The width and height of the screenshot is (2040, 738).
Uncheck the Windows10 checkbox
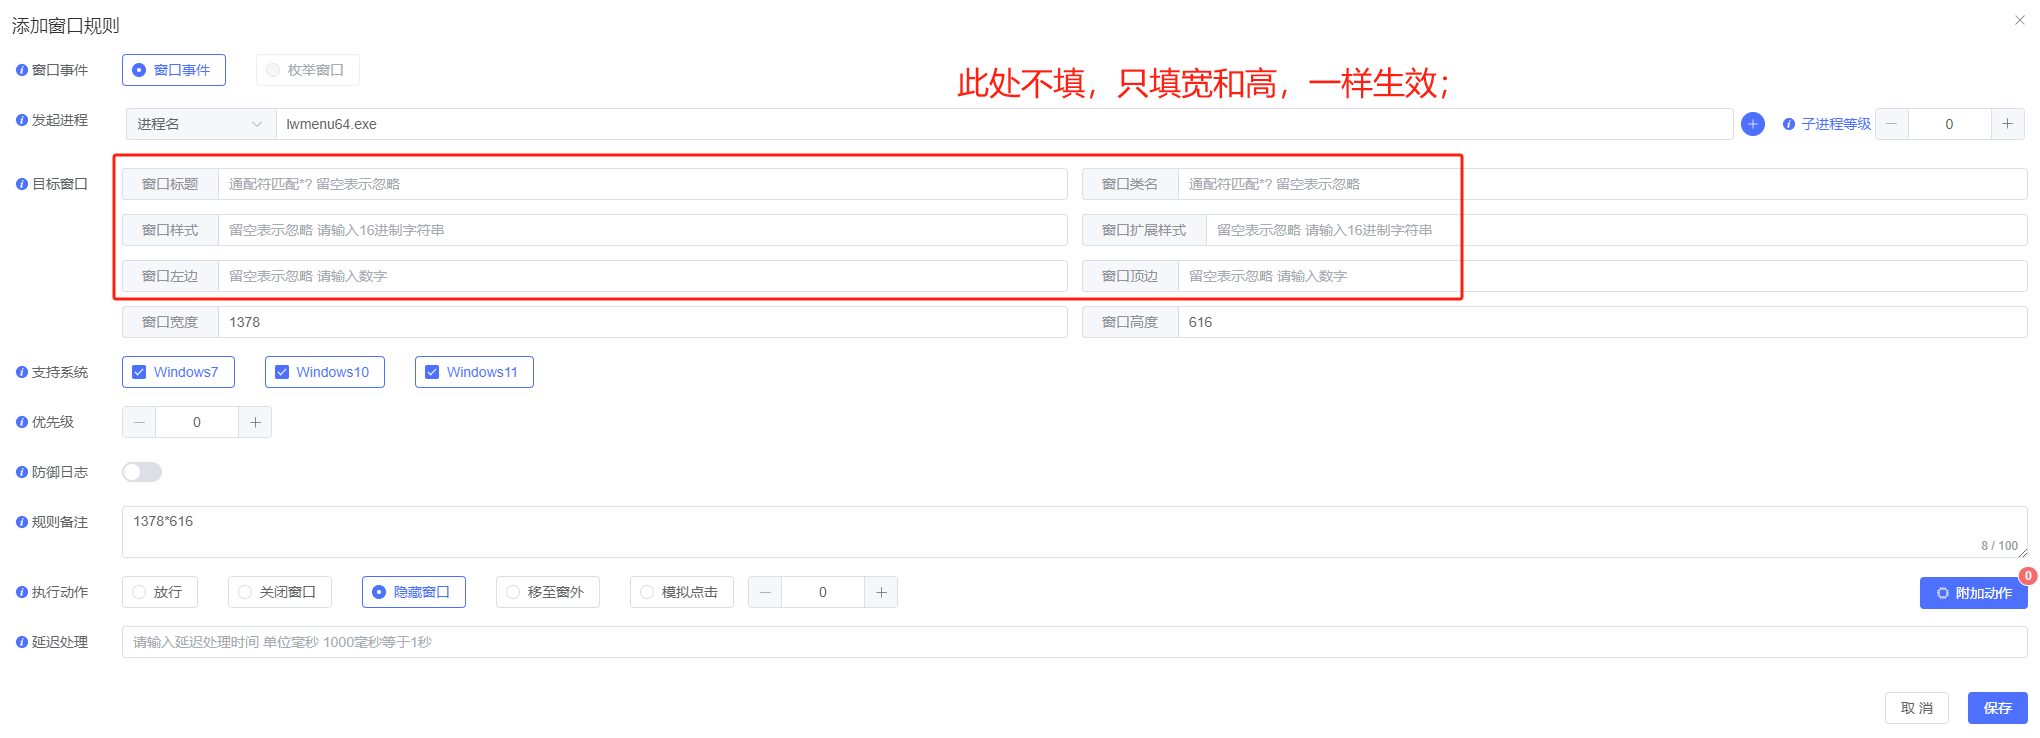click(282, 372)
